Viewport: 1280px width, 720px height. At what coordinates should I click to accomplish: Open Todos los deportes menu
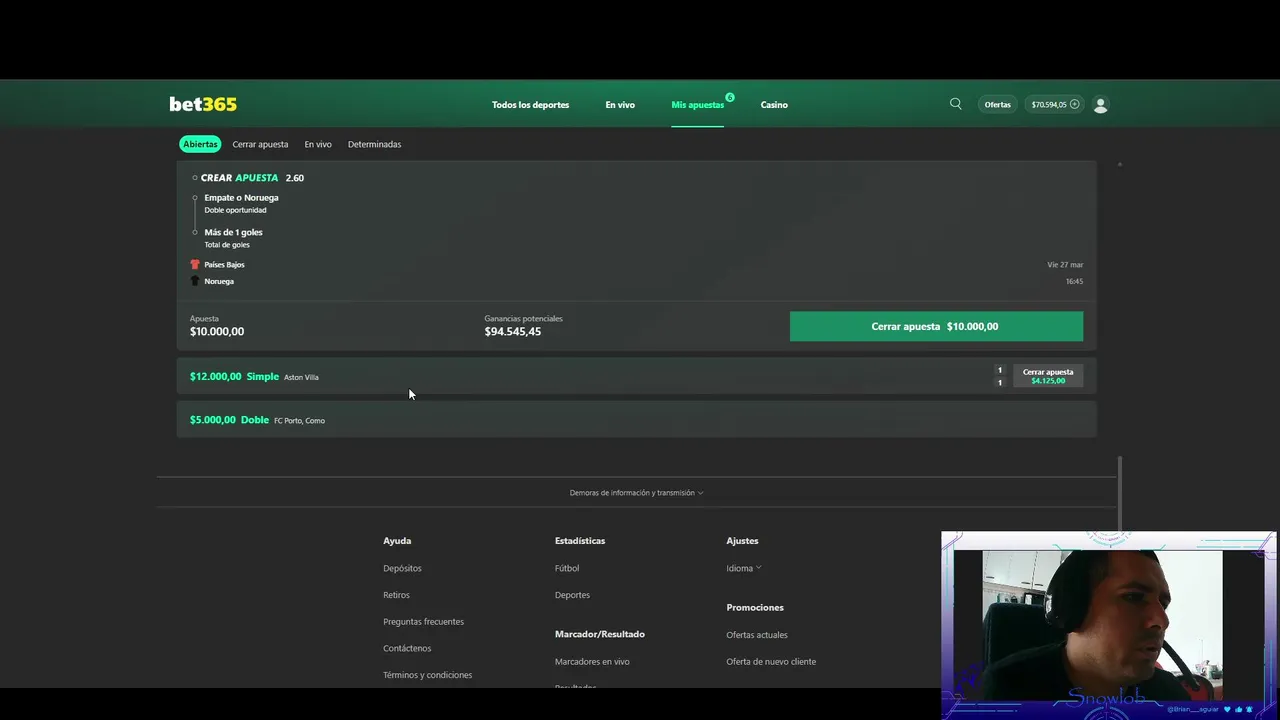[x=530, y=105]
